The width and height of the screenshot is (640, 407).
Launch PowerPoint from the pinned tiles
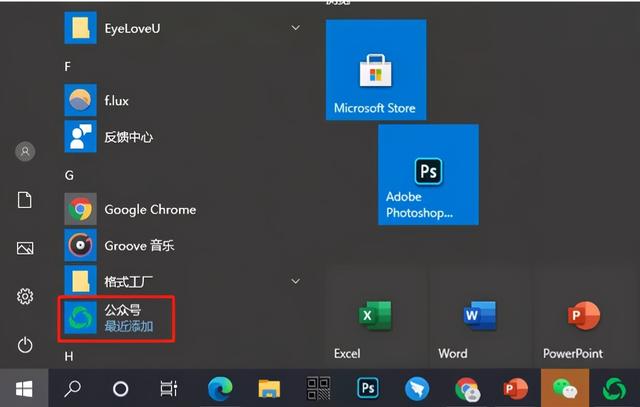(x=584, y=317)
